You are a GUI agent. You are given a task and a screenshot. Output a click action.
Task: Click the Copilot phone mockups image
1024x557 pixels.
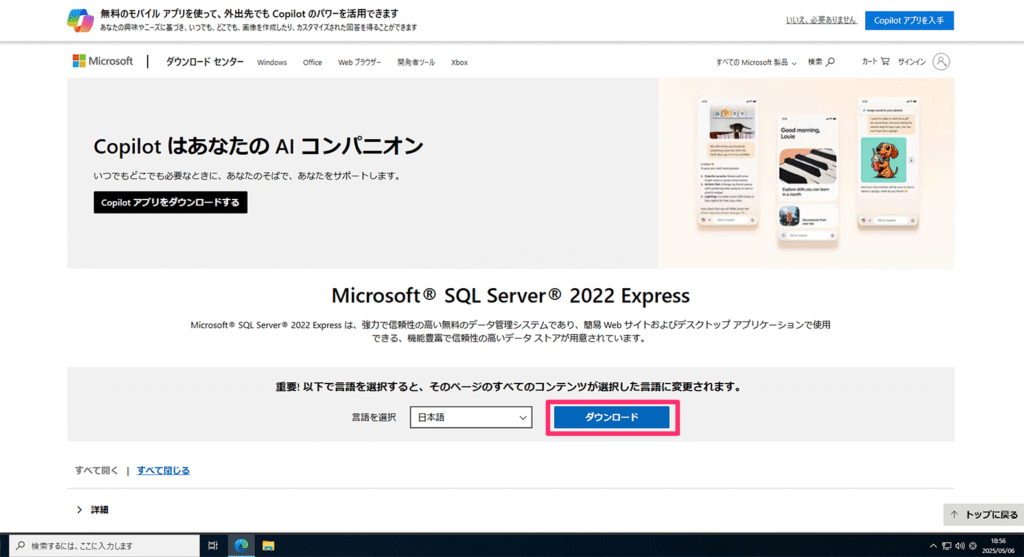pos(807,173)
